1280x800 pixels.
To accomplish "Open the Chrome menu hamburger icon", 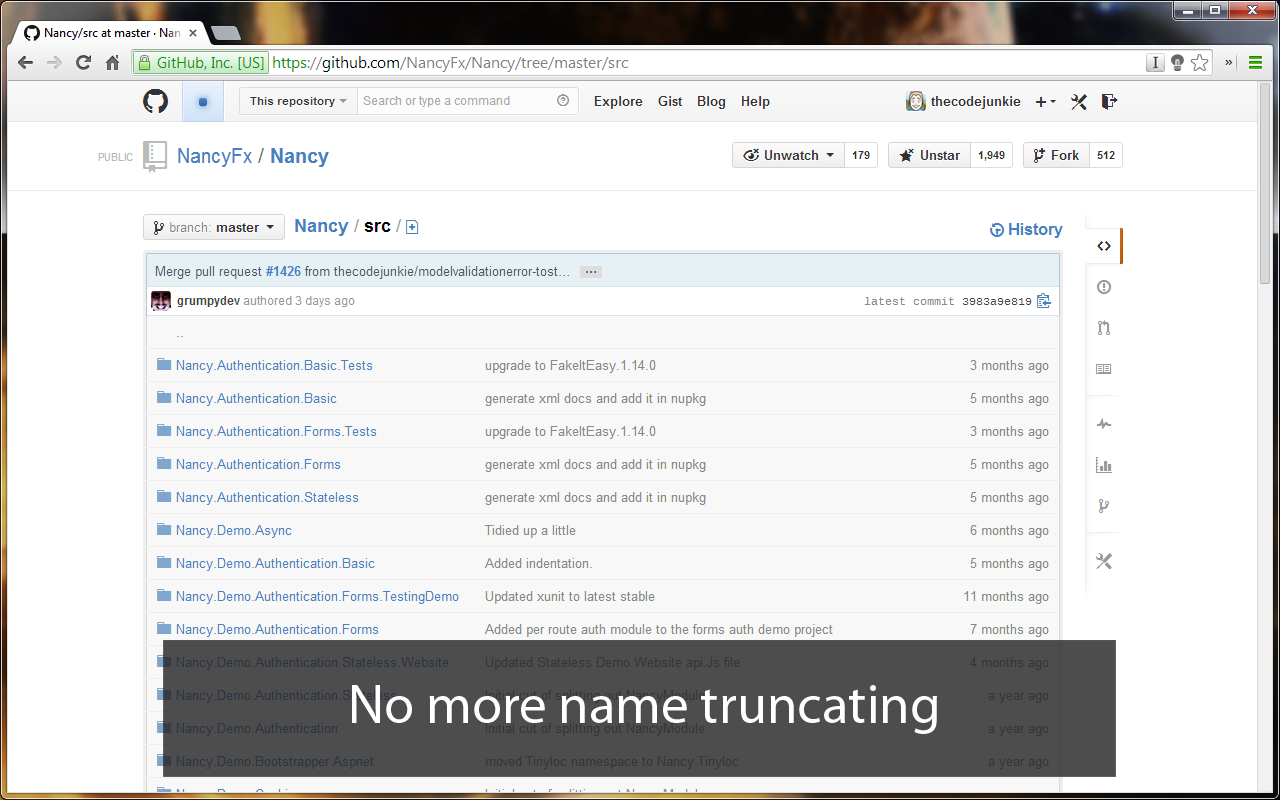I will coord(1255,63).
